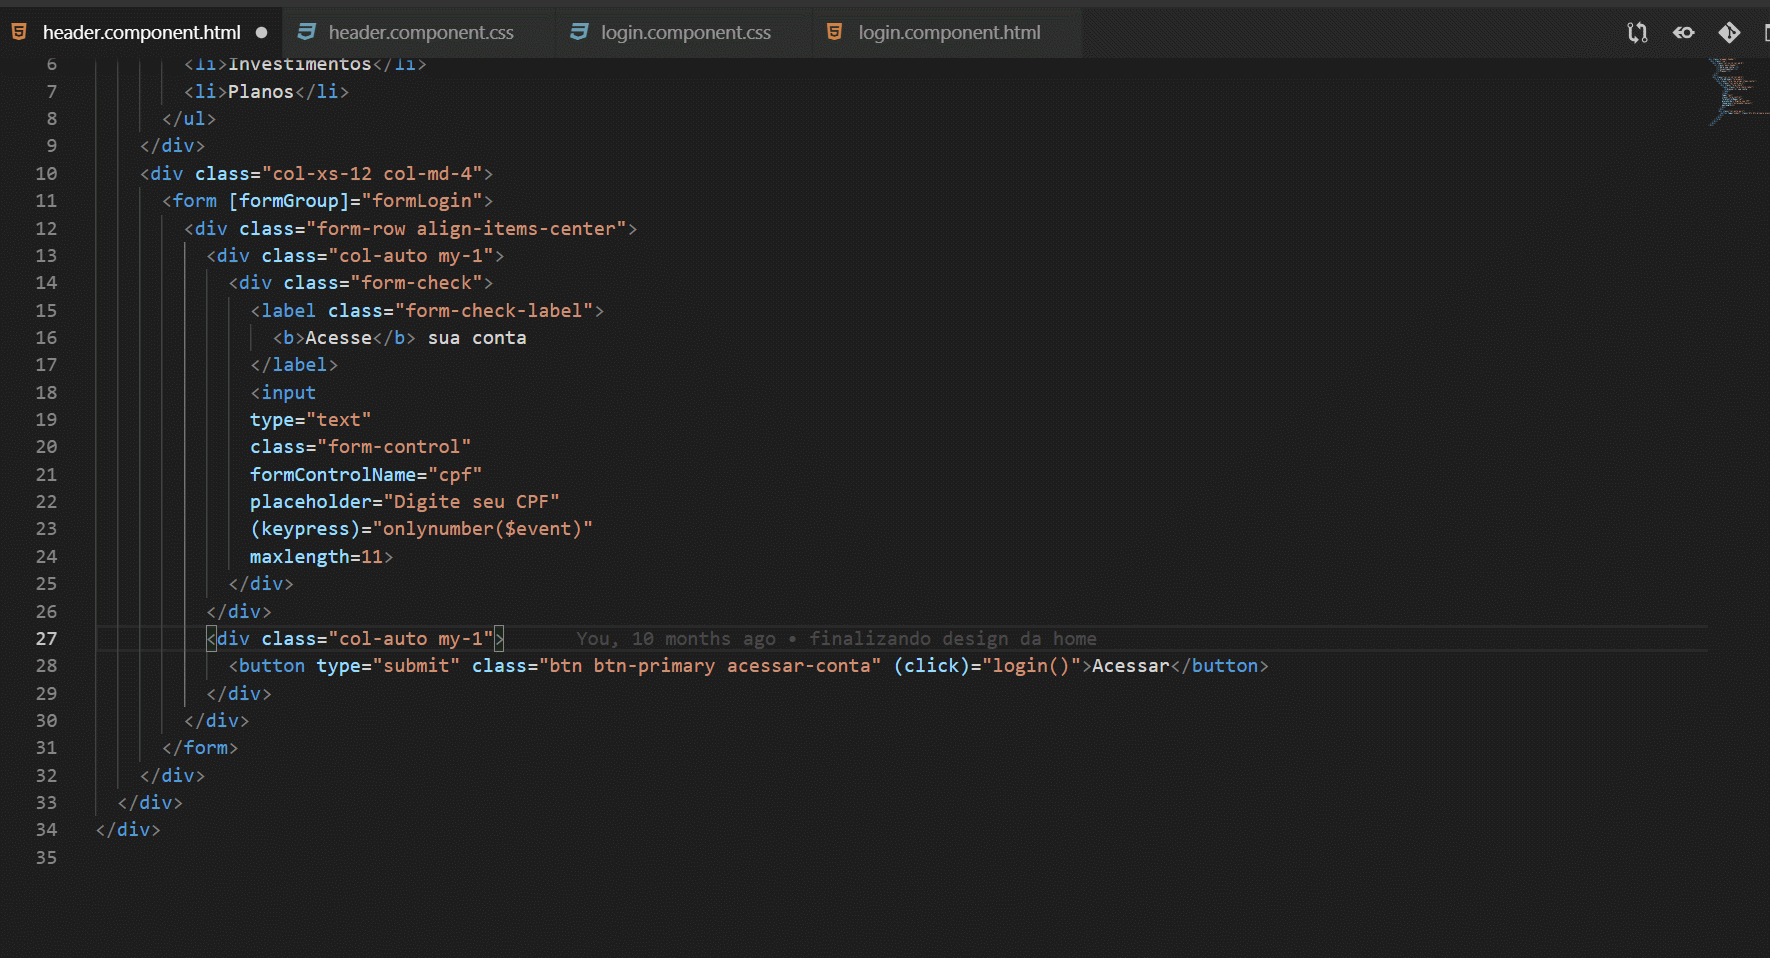Click unsaved dot on header.component.html tab
The width and height of the screenshot is (1770, 958).
[x=262, y=32]
